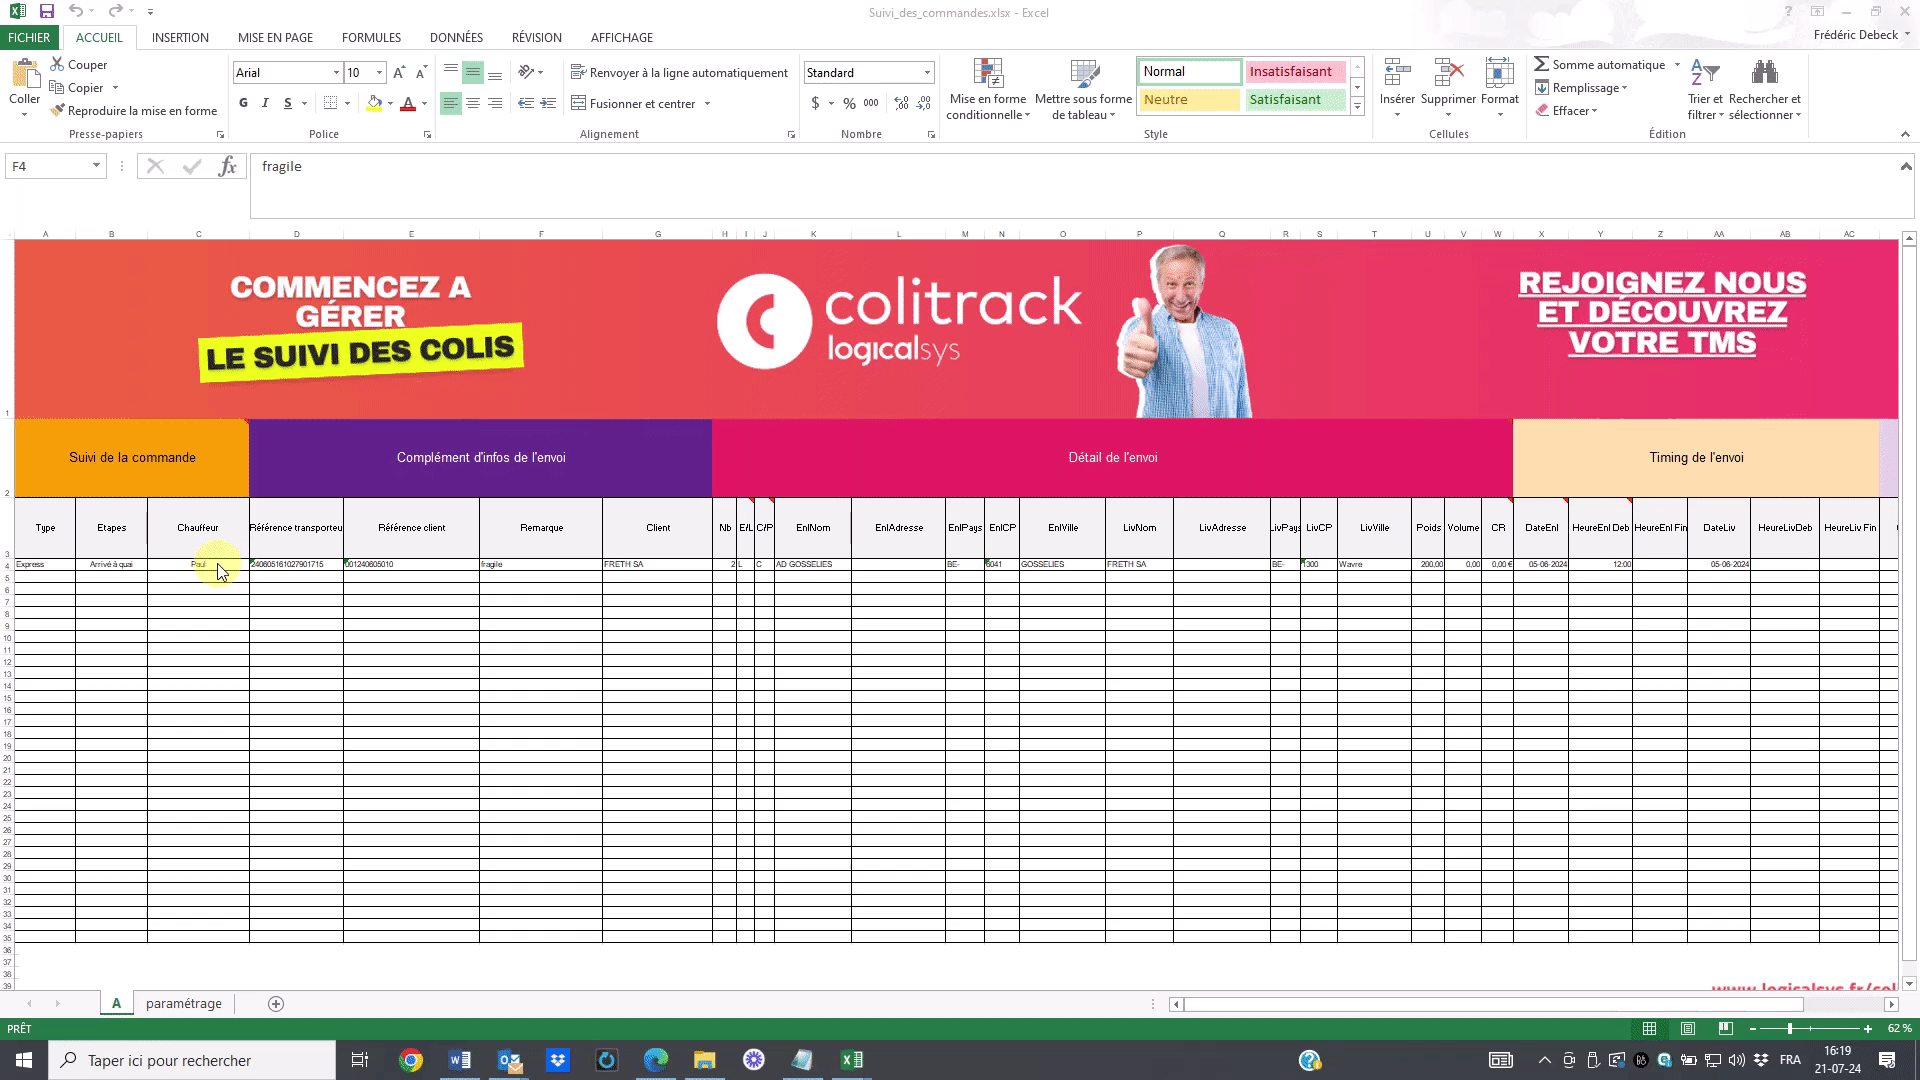Add a new sheet with plus button
This screenshot has width=1920, height=1080.
click(x=276, y=1003)
